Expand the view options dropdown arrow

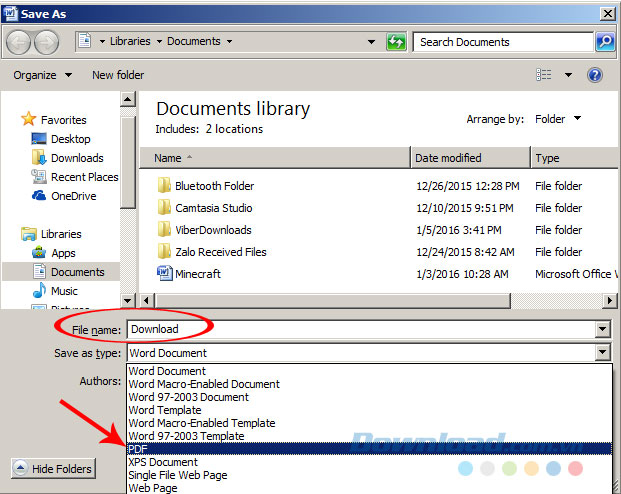[x=568, y=75]
